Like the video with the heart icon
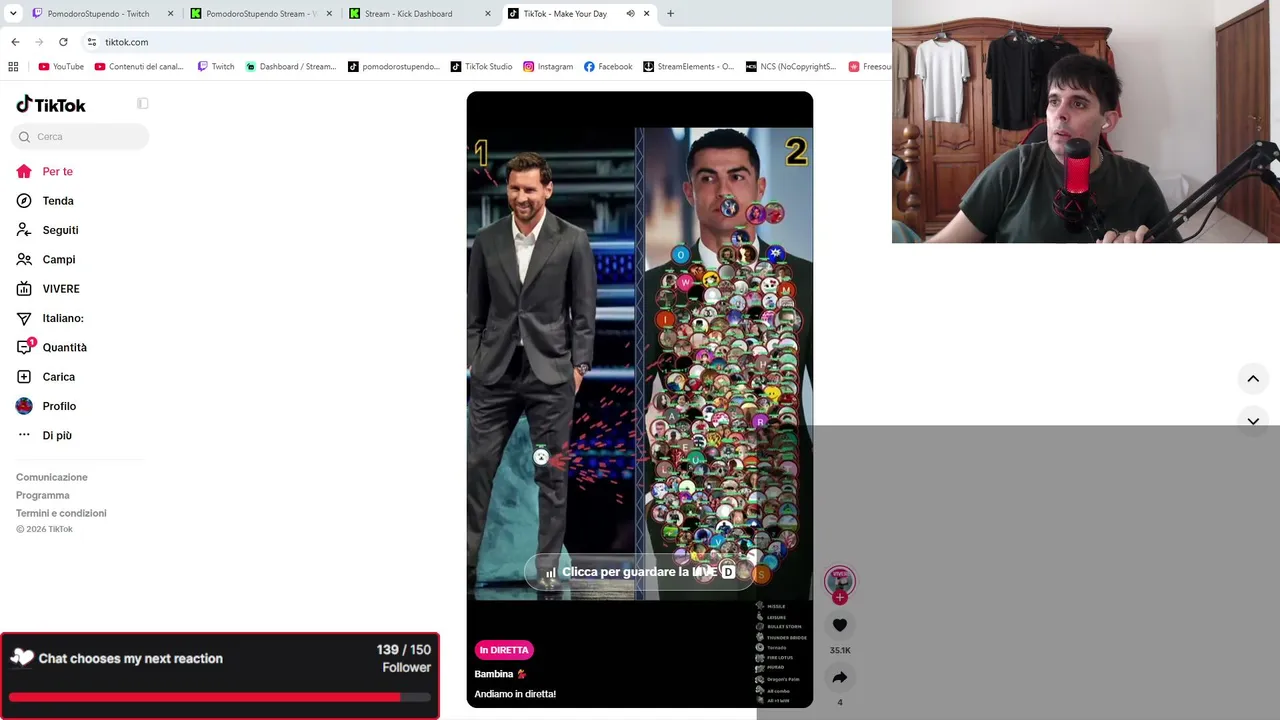The image size is (1280, 720). [x=840, y=625]
